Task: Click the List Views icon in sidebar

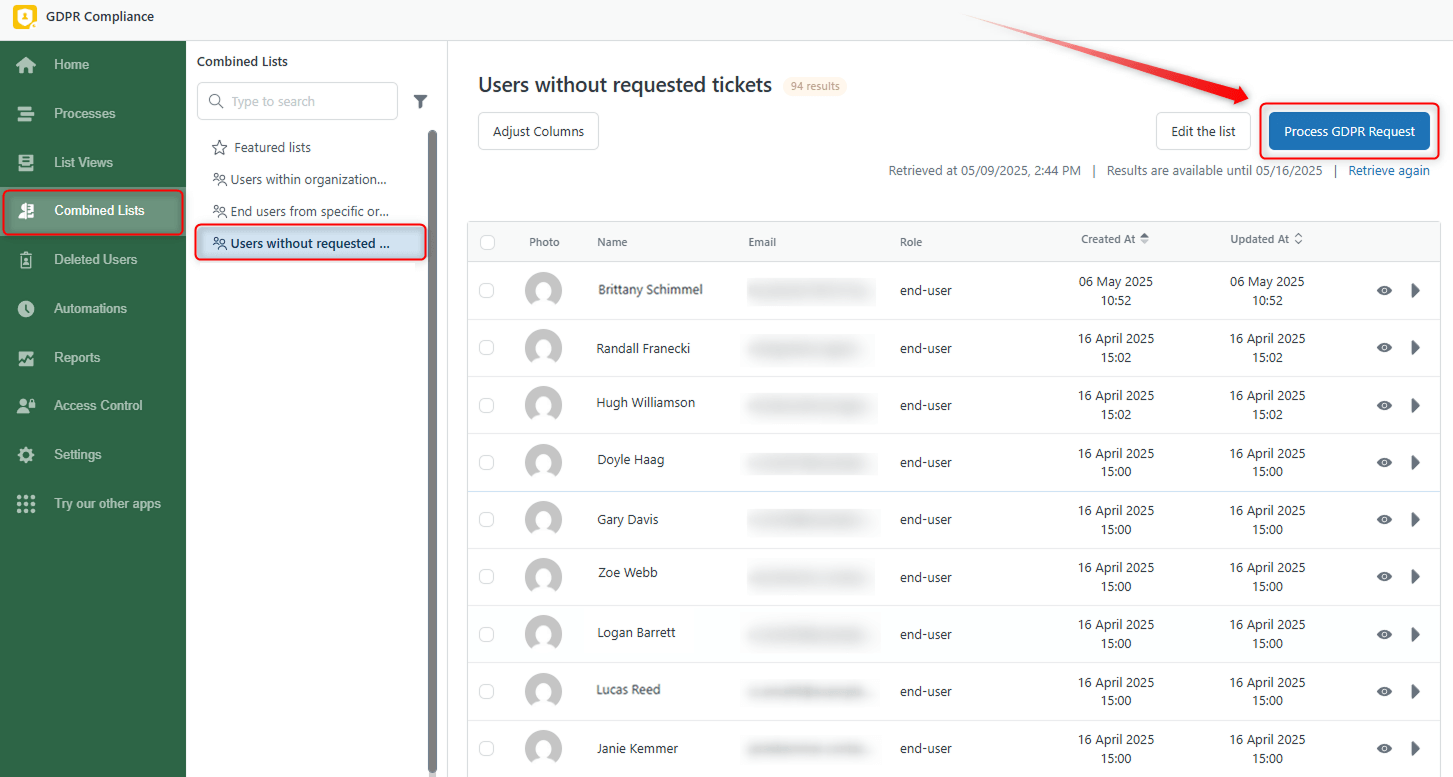Action: tap(26, 163)
